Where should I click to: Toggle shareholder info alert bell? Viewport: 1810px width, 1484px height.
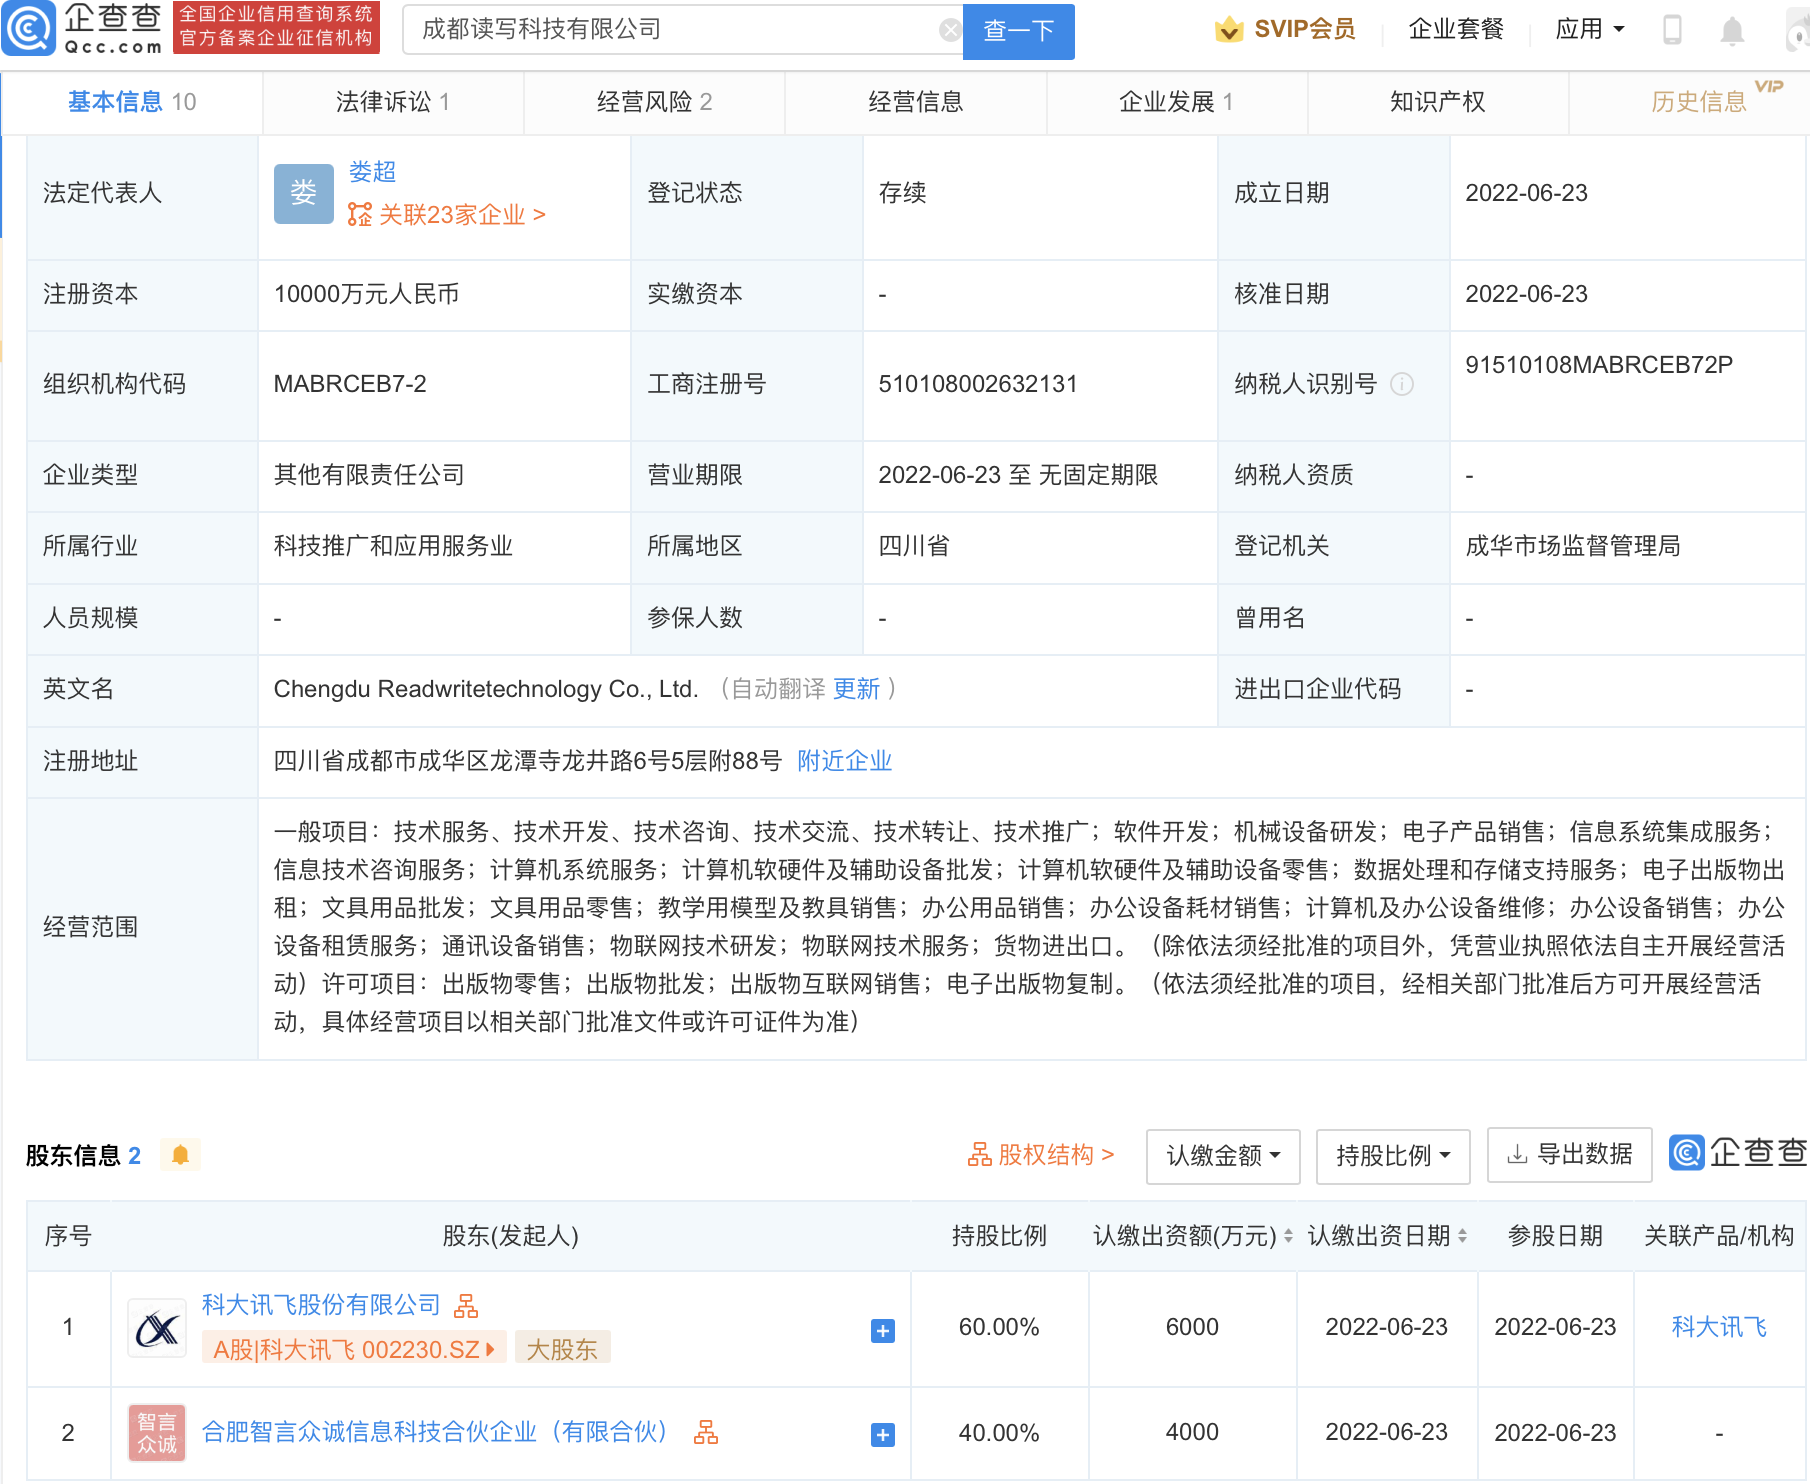point(180,1155)
